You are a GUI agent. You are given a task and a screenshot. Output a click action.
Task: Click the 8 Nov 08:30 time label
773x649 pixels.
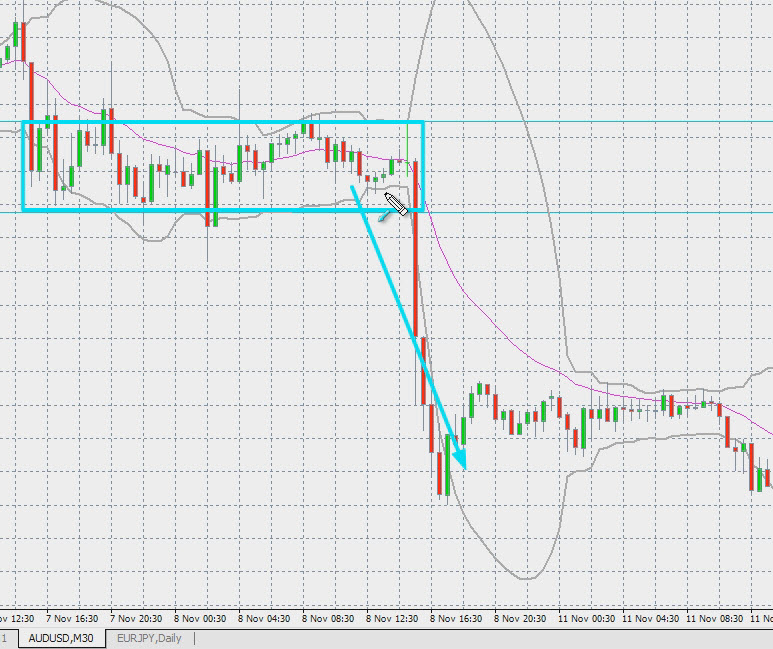point(330,618)
